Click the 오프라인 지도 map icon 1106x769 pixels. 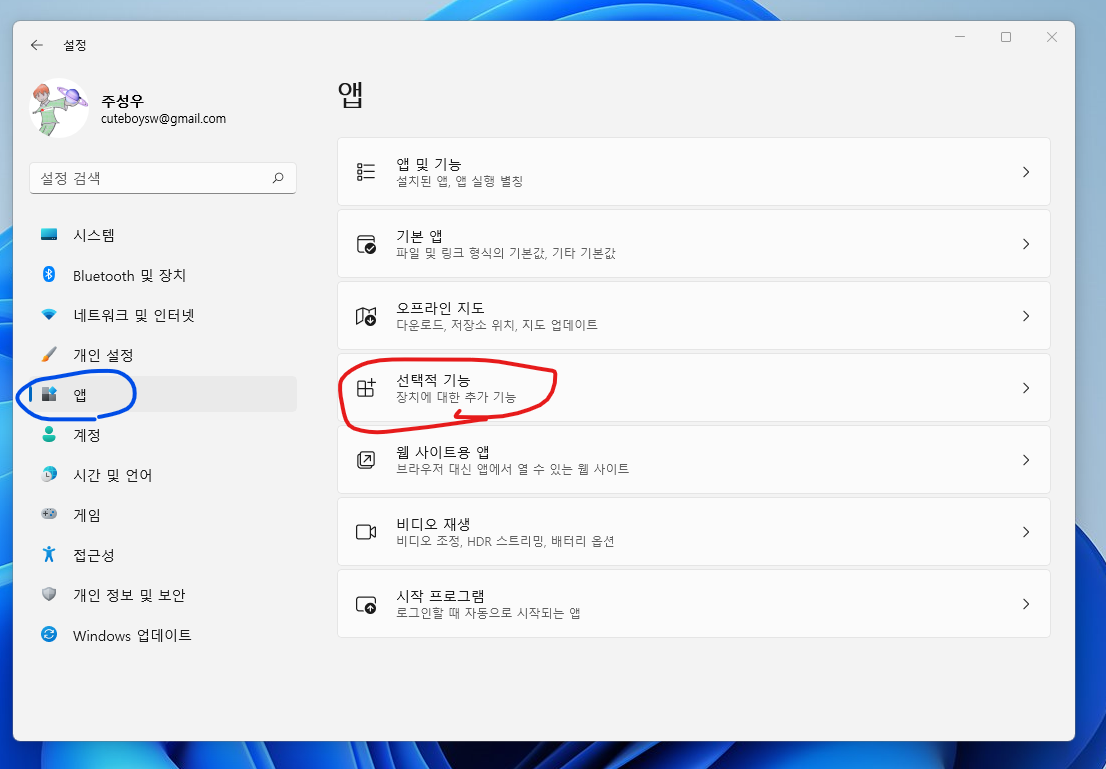tap(365, 316)
